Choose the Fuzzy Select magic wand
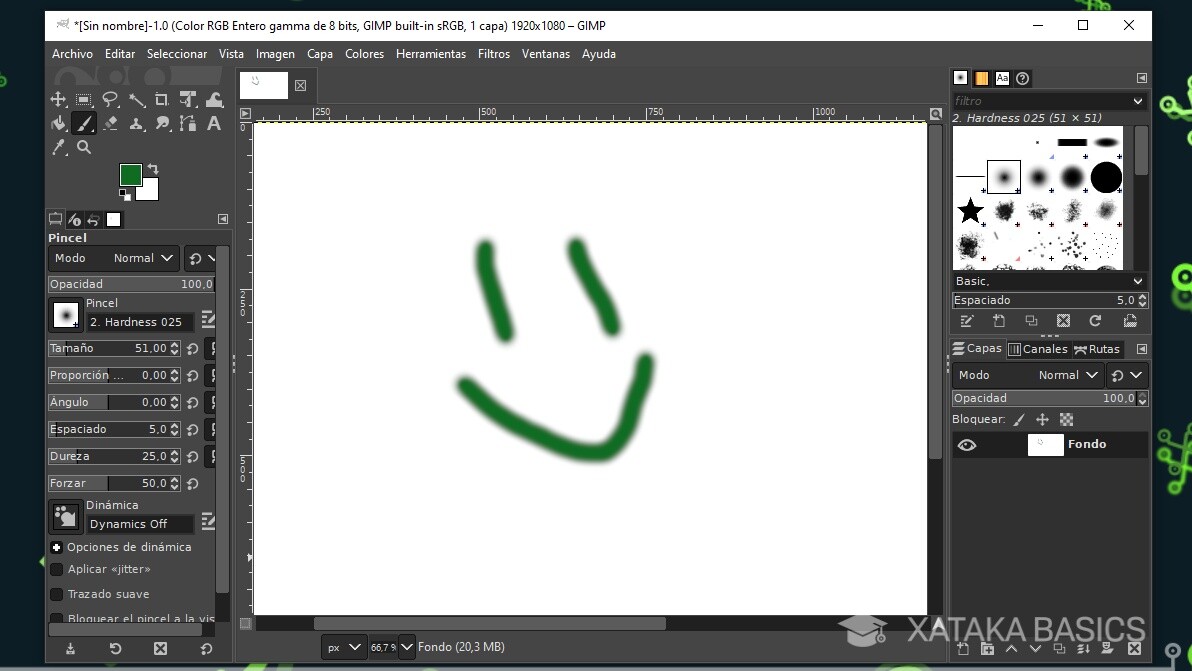Viewport: 1192px width, 671px height. click(x=136, y=99)
